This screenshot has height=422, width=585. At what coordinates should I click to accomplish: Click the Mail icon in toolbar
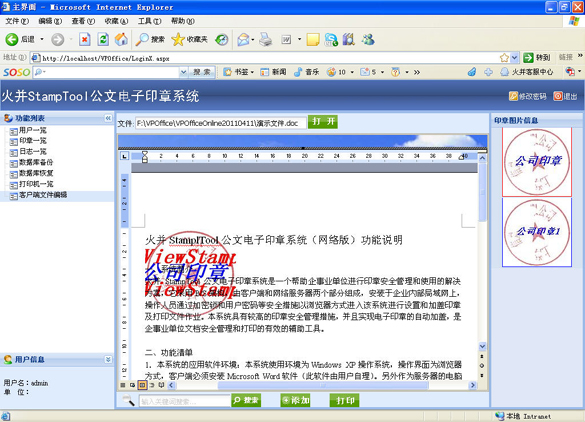[x=243, y=39]
